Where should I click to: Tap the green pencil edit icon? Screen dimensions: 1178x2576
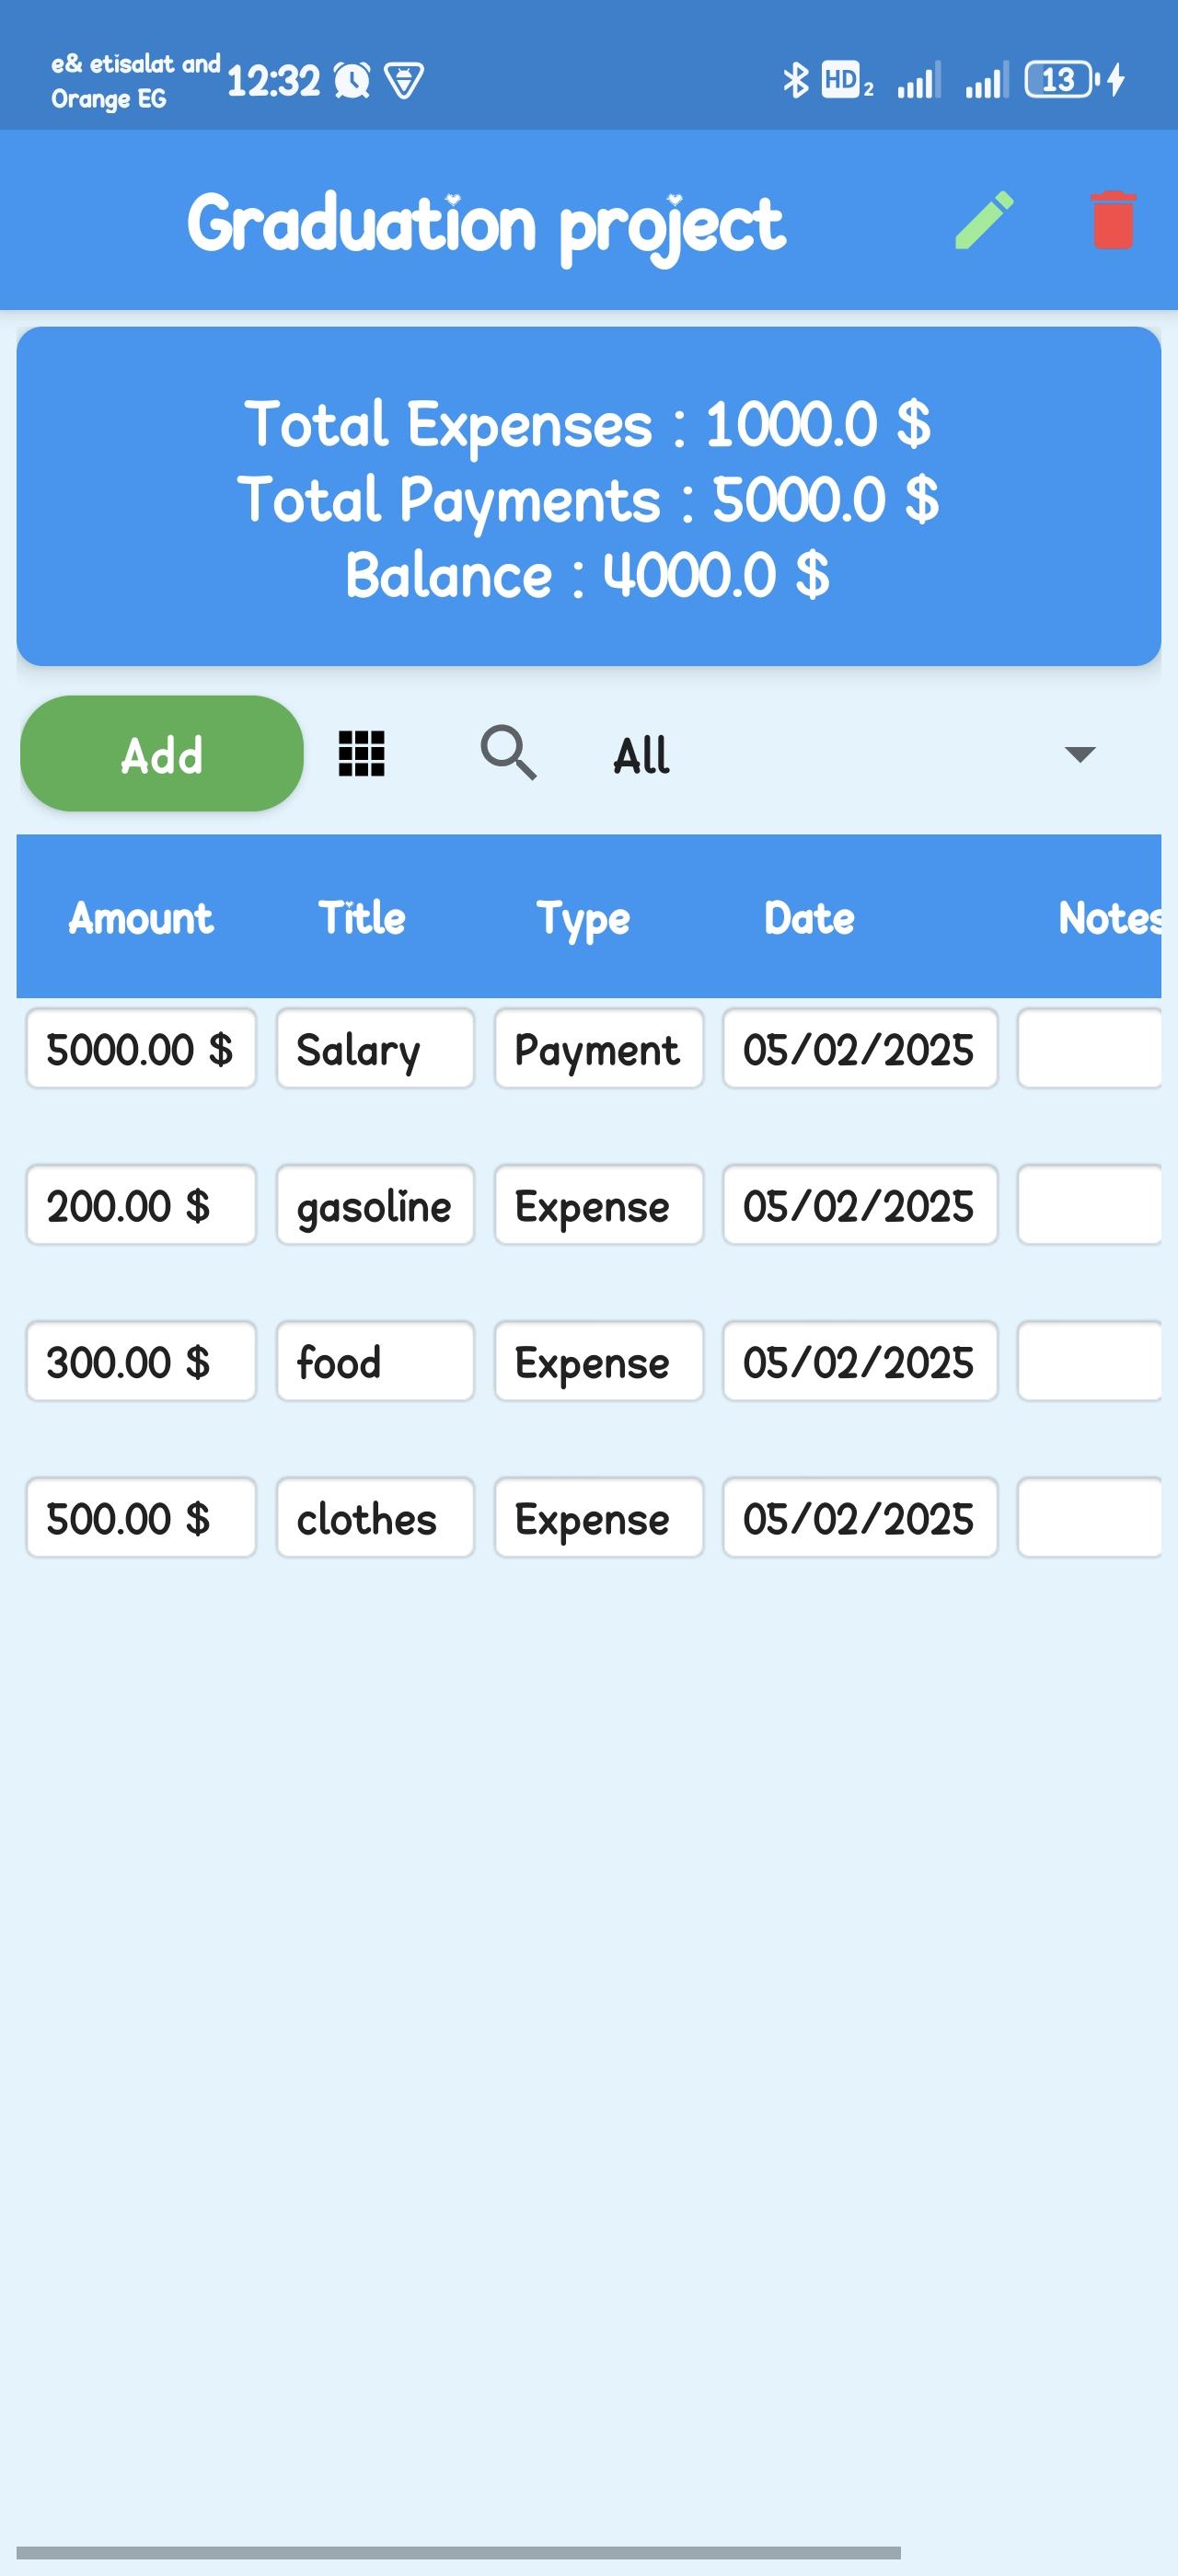984,220
